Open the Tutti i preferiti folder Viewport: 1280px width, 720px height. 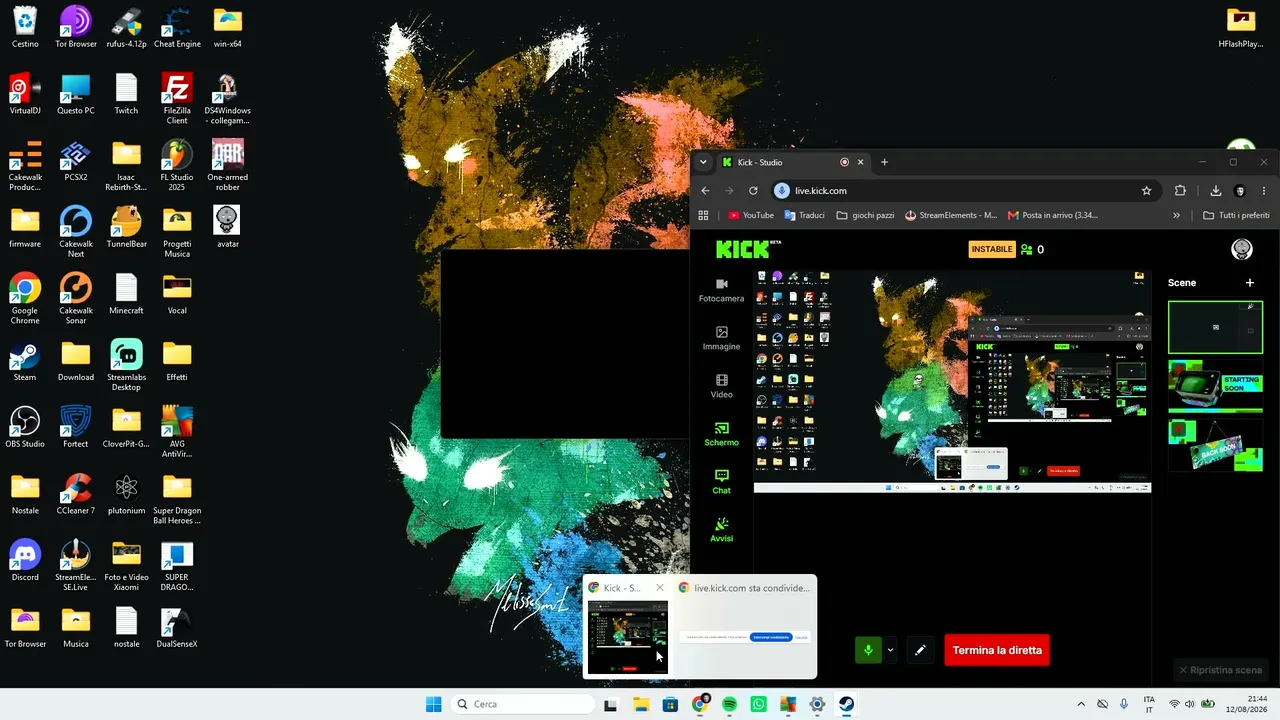1236,215
